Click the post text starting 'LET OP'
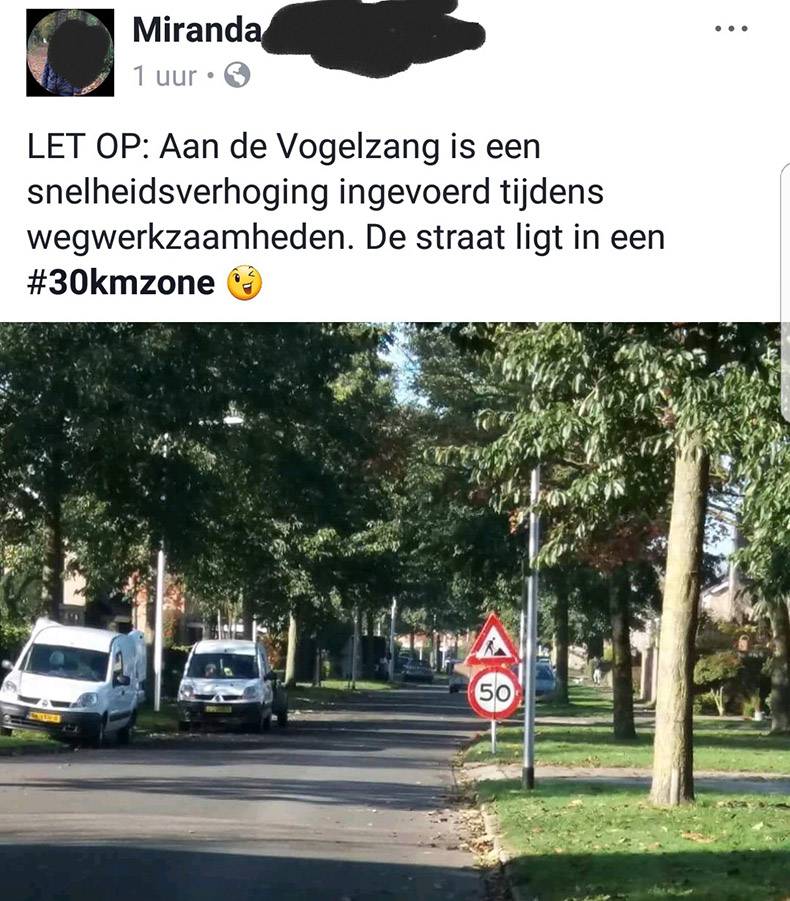Viewport: 790px width, 901px height. click(345, 214)
